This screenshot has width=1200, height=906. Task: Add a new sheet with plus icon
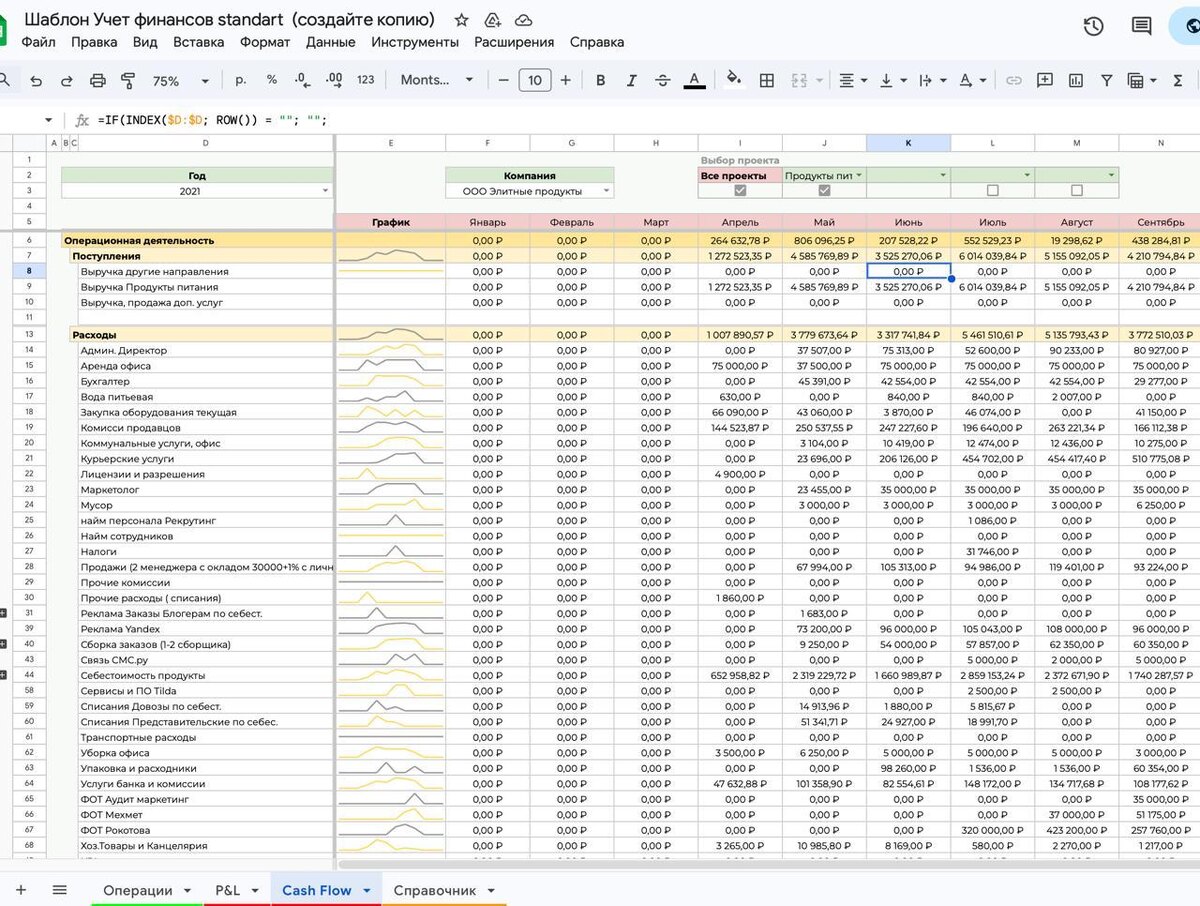pos(21,890)
